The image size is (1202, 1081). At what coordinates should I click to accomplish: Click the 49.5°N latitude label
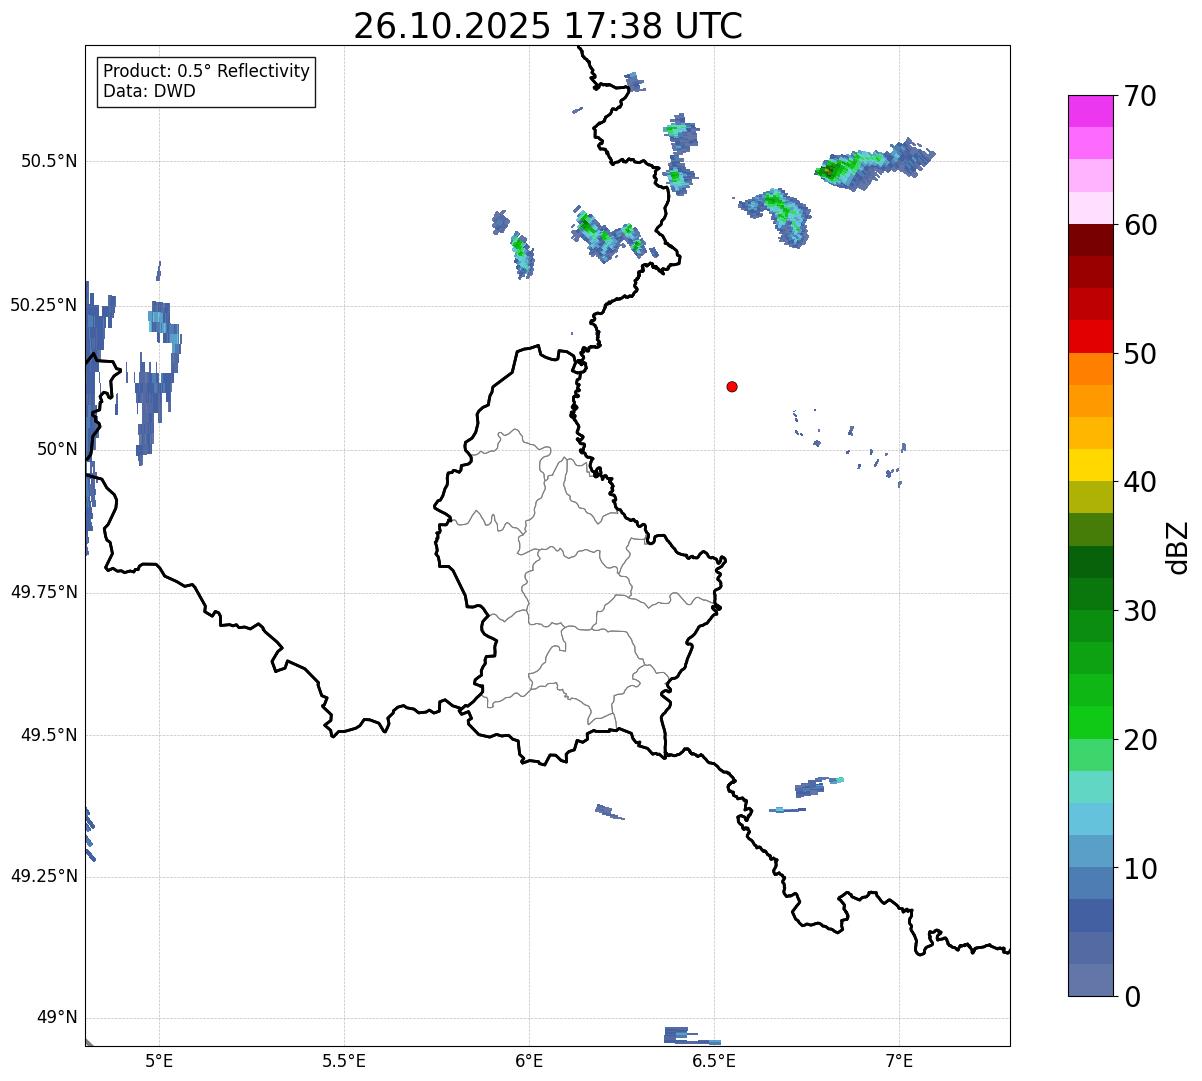[48, 735]
